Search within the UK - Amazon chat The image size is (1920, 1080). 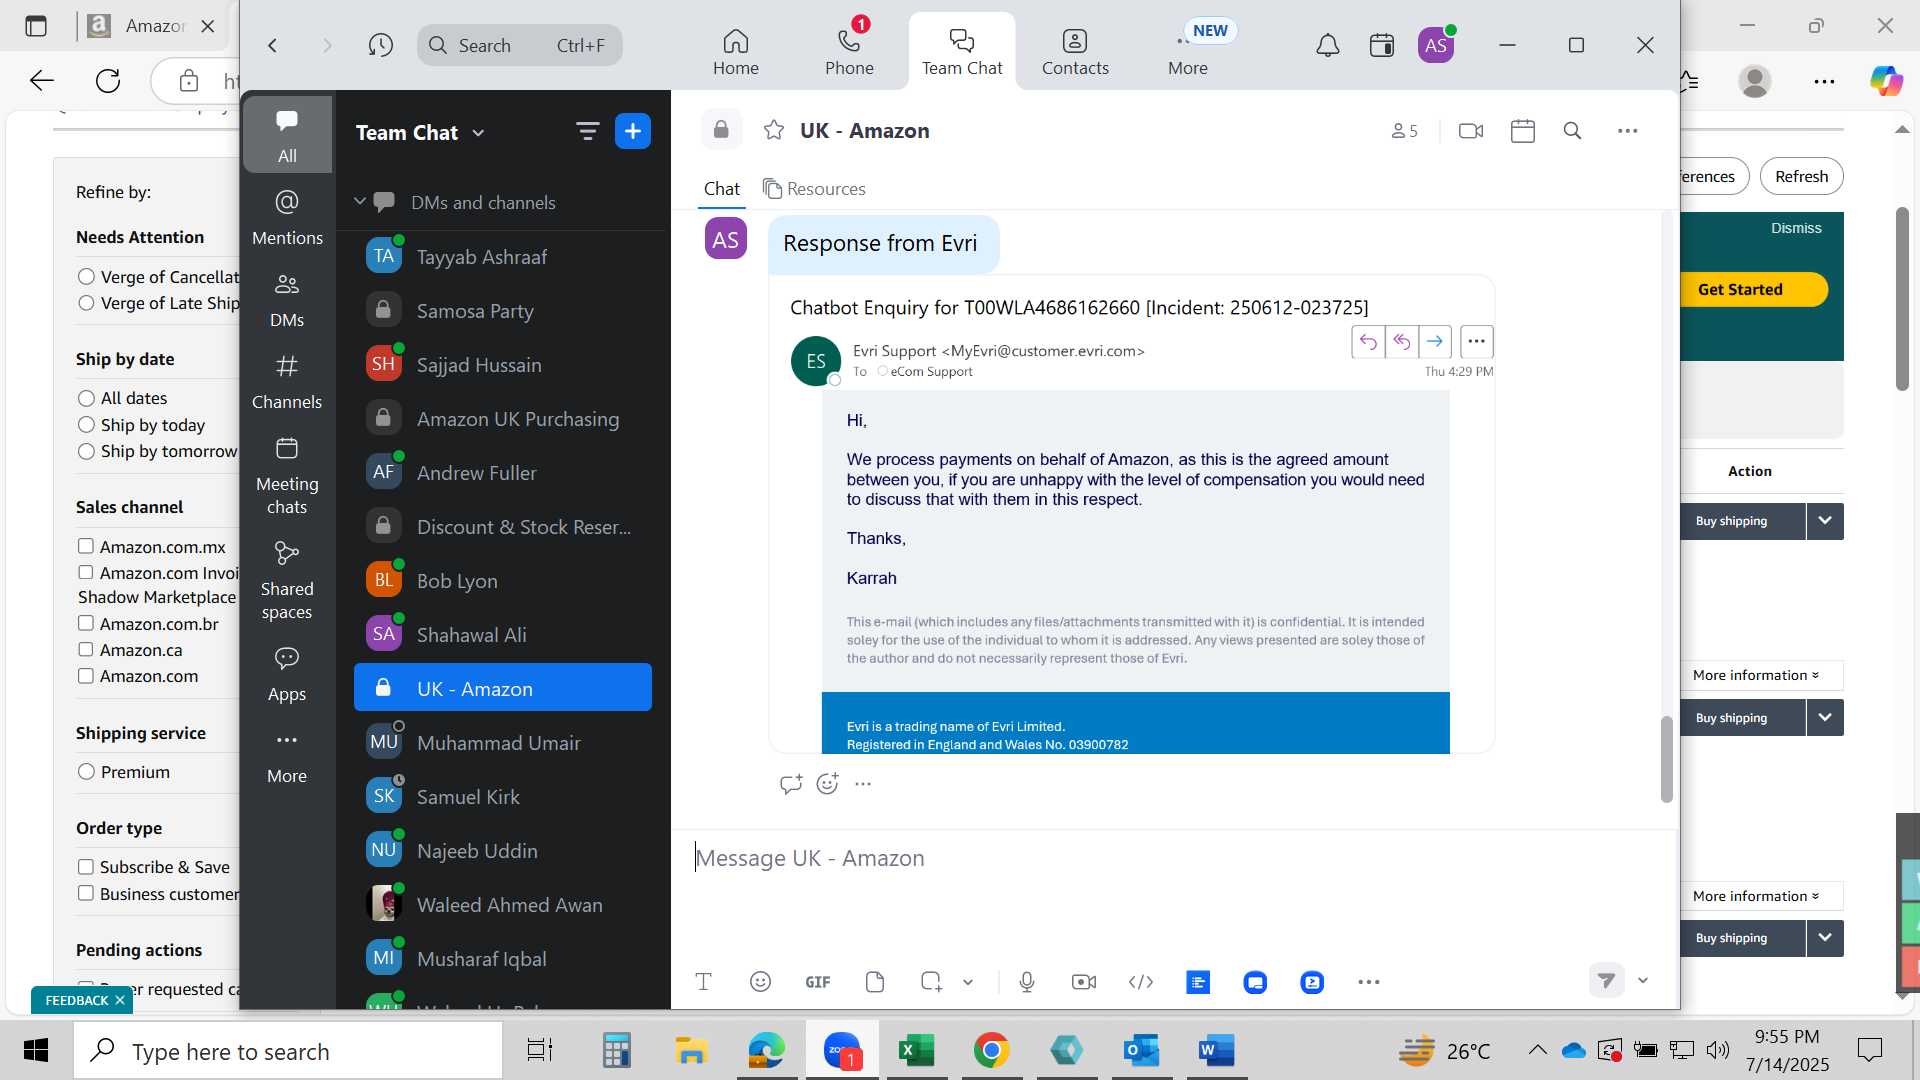click(x=1572, y=130)
